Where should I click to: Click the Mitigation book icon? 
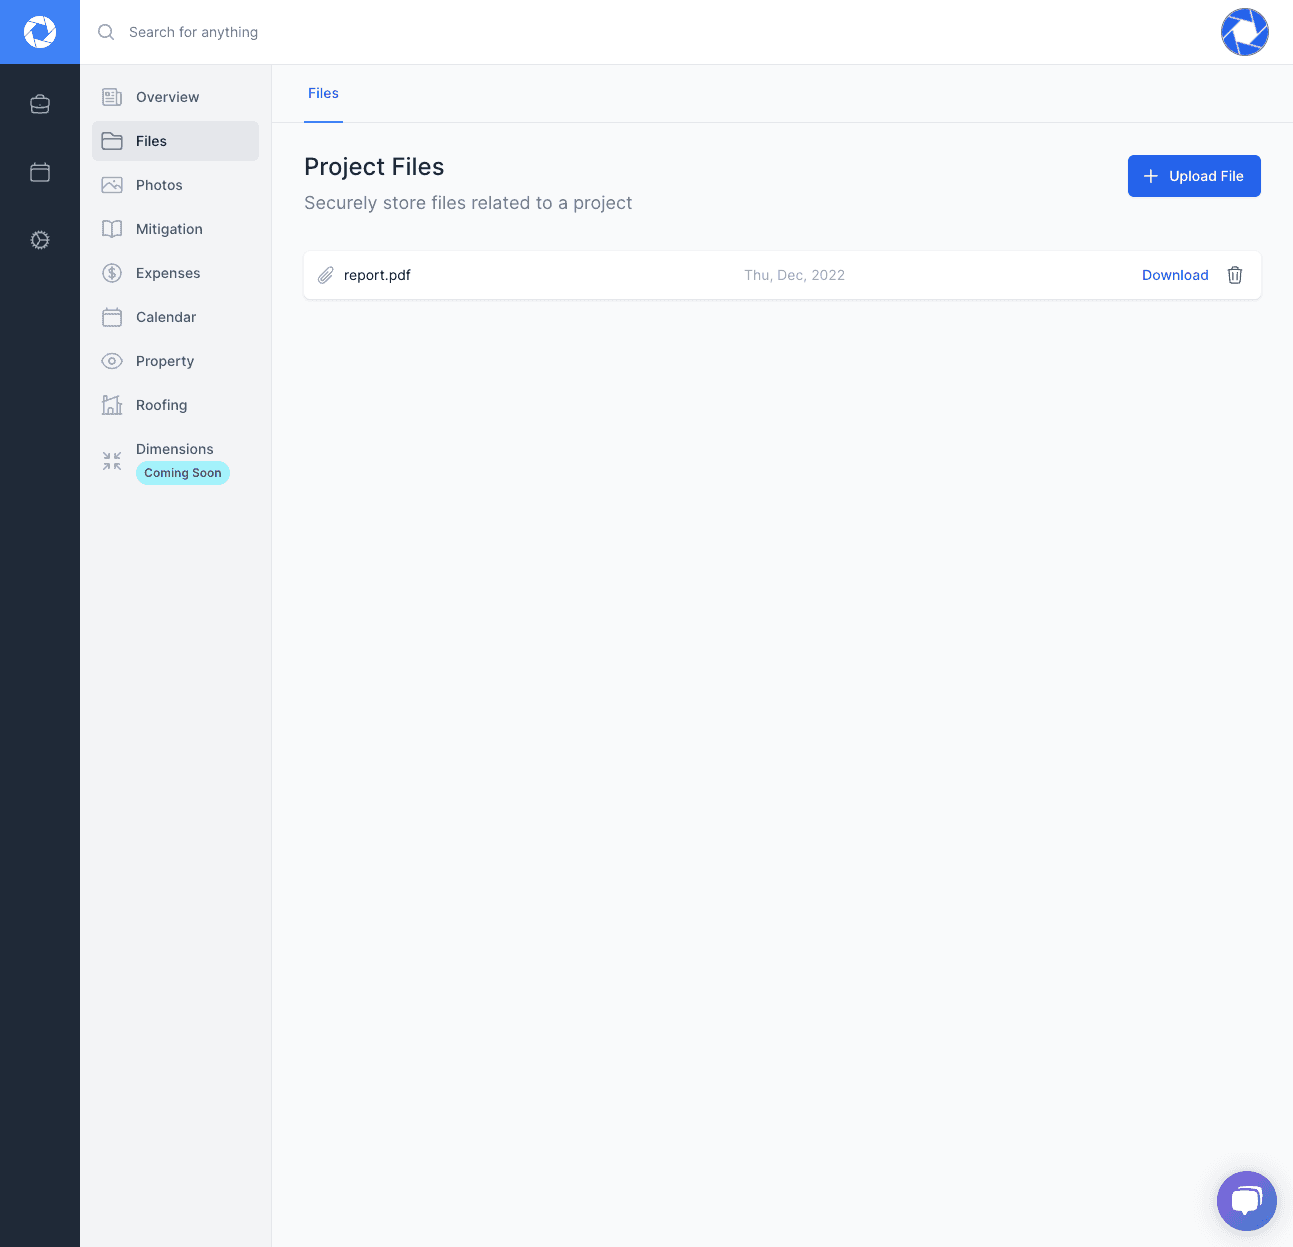112,229
